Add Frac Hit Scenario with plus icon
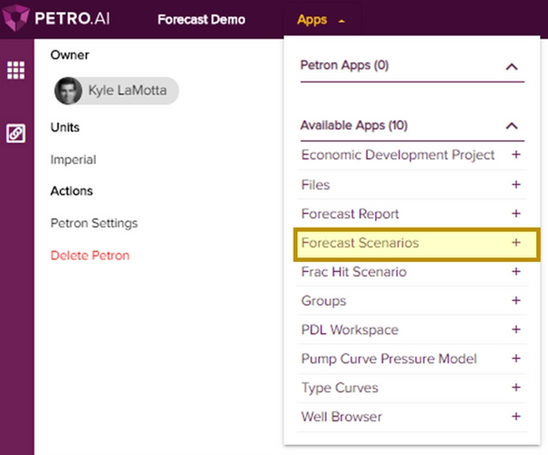The image size is (548, 455). 516,272
